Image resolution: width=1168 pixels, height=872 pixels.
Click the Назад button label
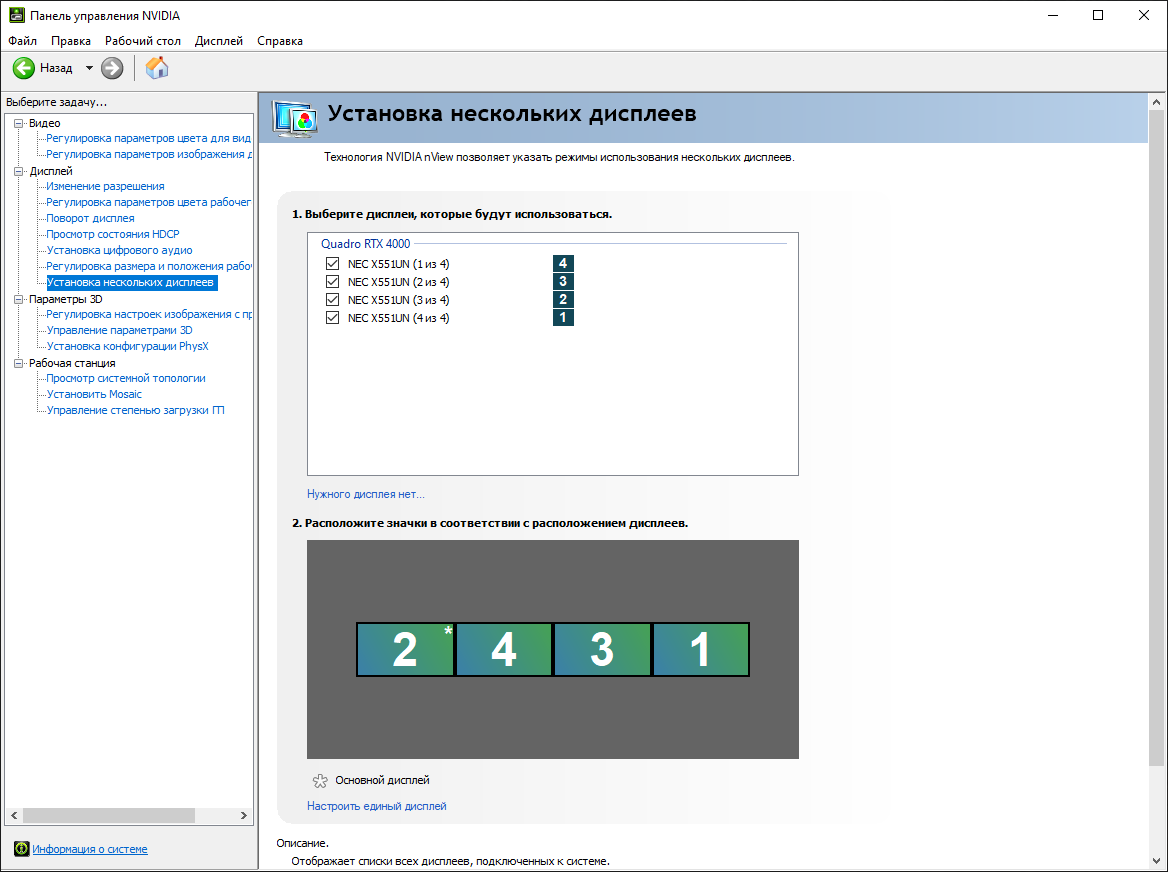click(x=56, y=69)
